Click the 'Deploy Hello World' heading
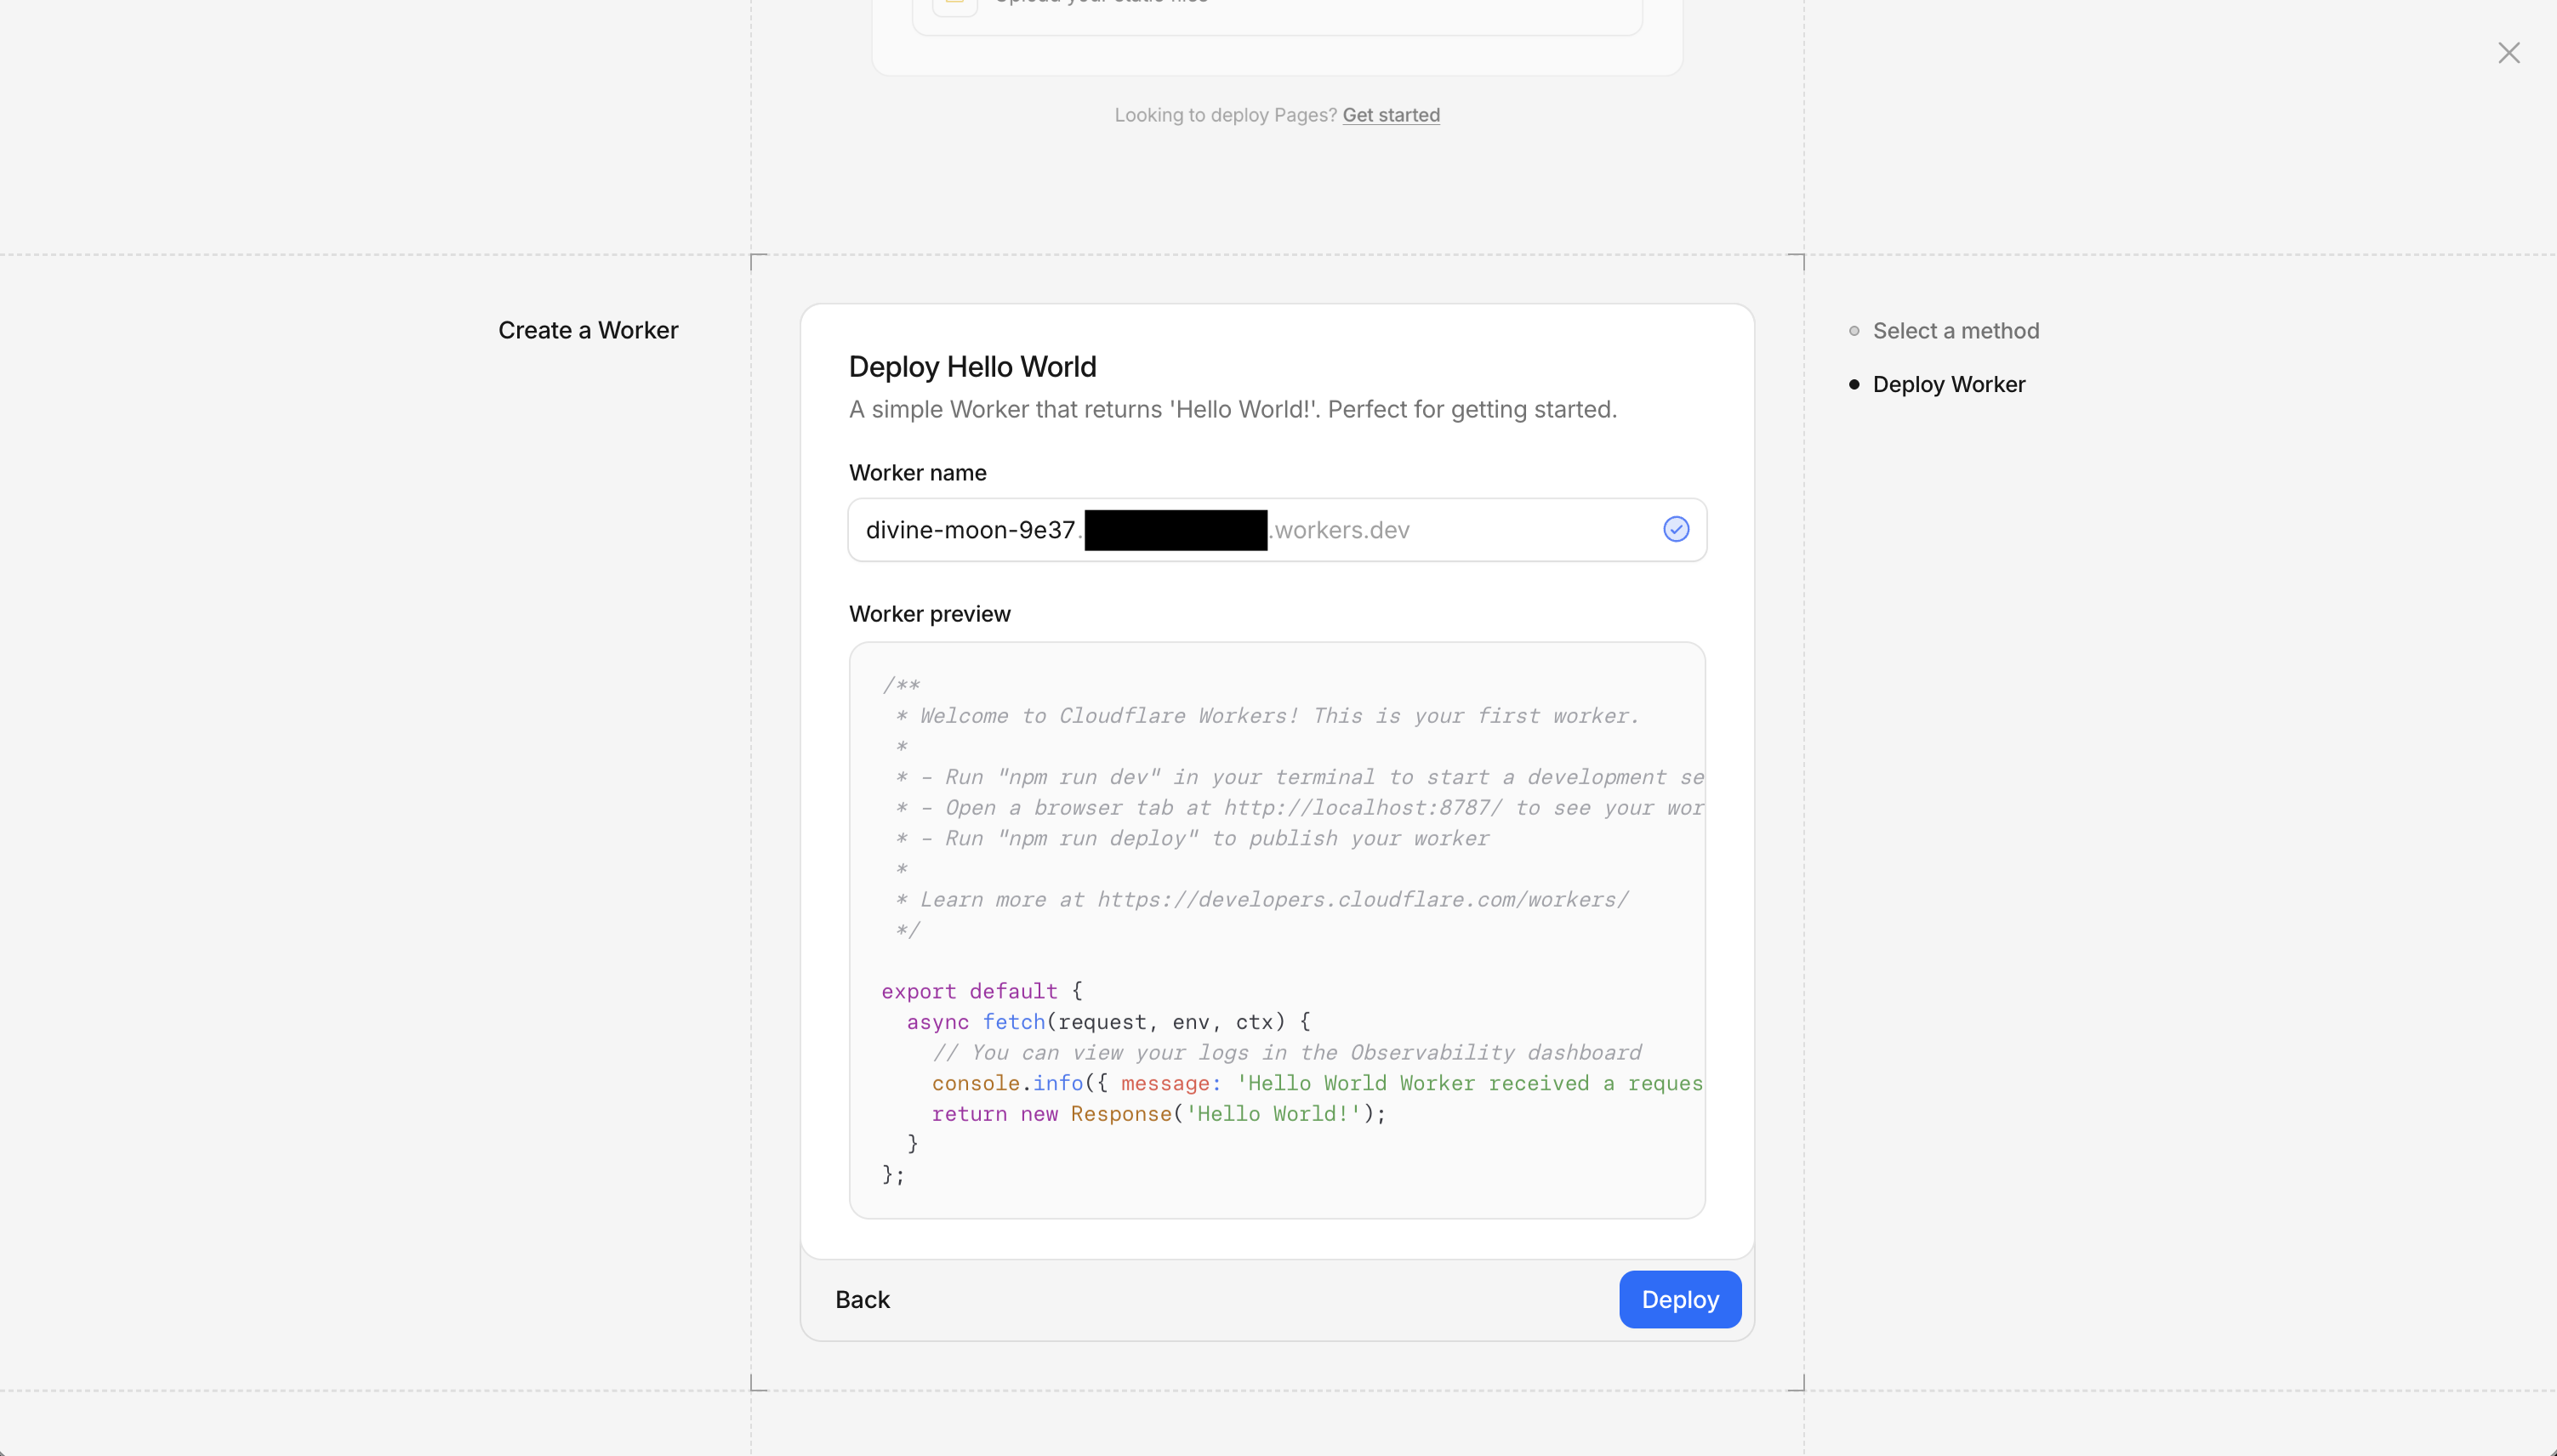This screenshot has height=1456, width=2557. coord(972,366)
